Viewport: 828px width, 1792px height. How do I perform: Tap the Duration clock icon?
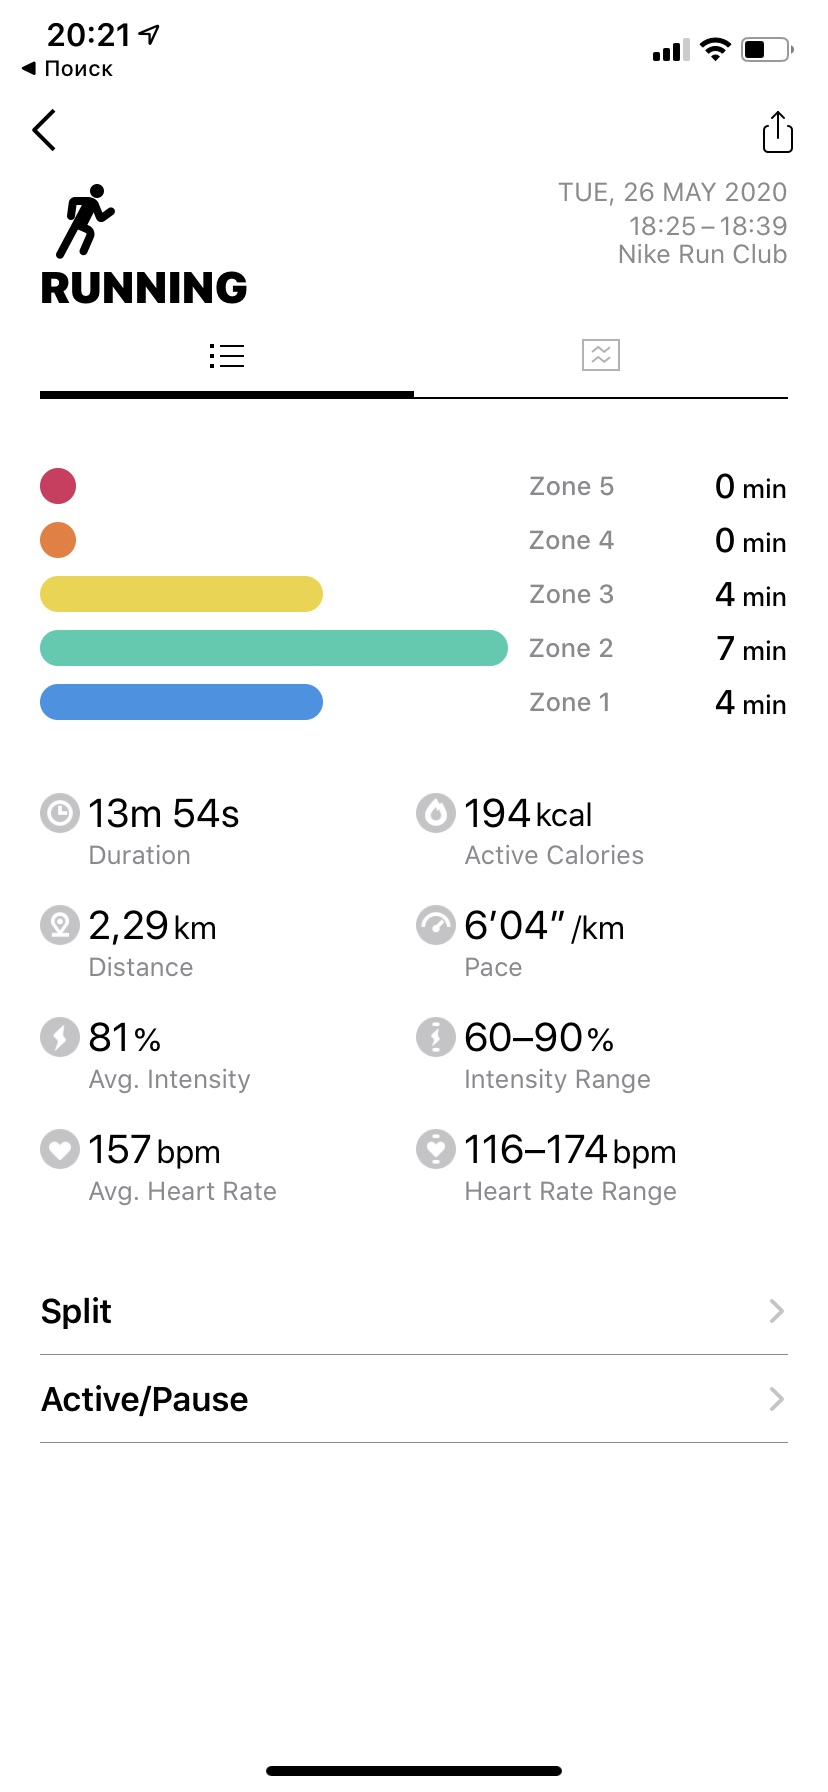coord(60,813)
